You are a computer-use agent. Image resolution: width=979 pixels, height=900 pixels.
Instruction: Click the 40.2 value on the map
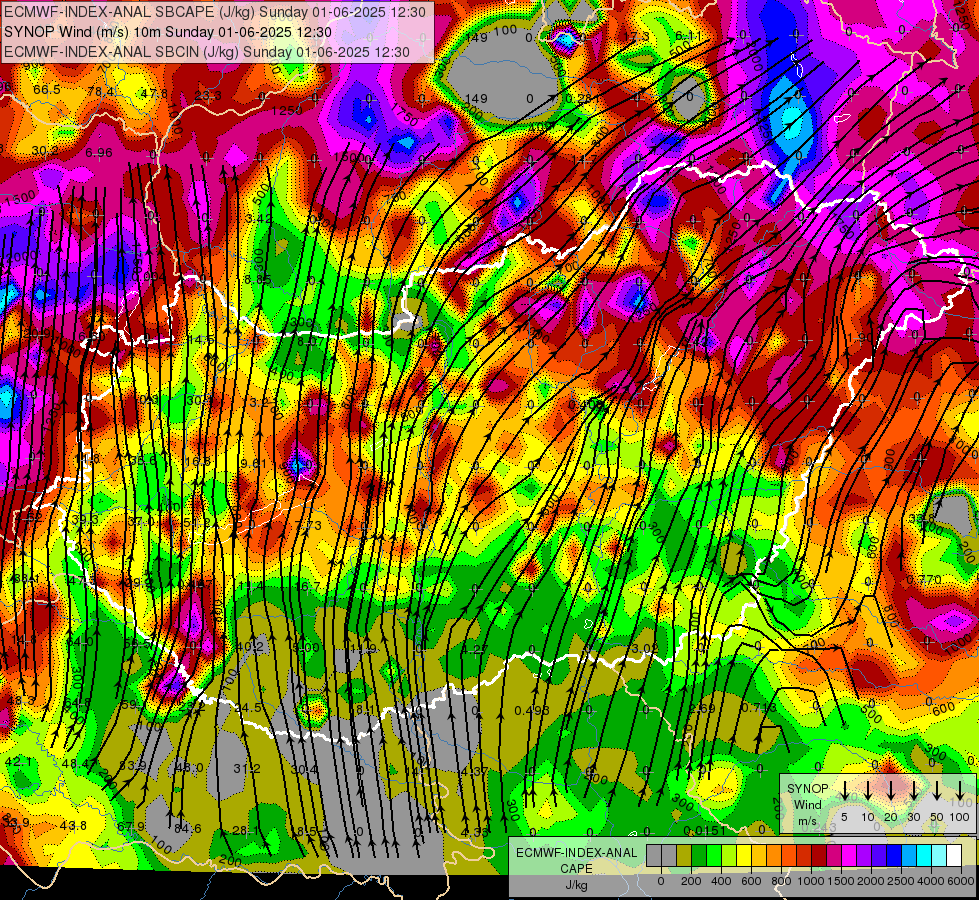pyautogui.click(x=250, y=647)
